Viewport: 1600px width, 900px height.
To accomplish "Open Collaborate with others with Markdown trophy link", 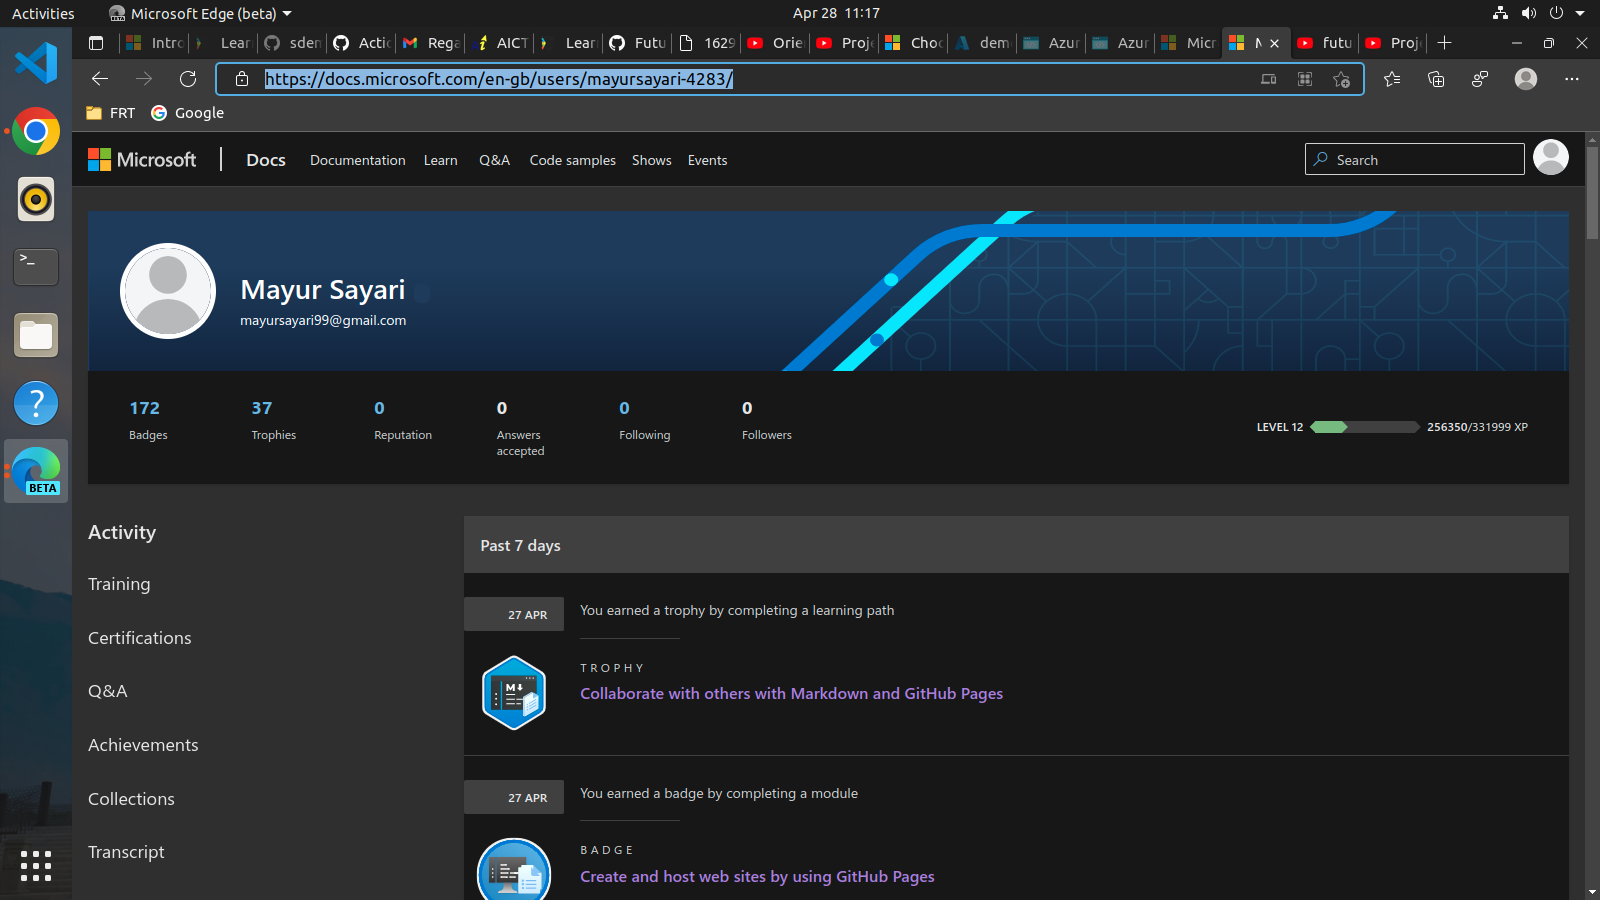I will [791, 694].
